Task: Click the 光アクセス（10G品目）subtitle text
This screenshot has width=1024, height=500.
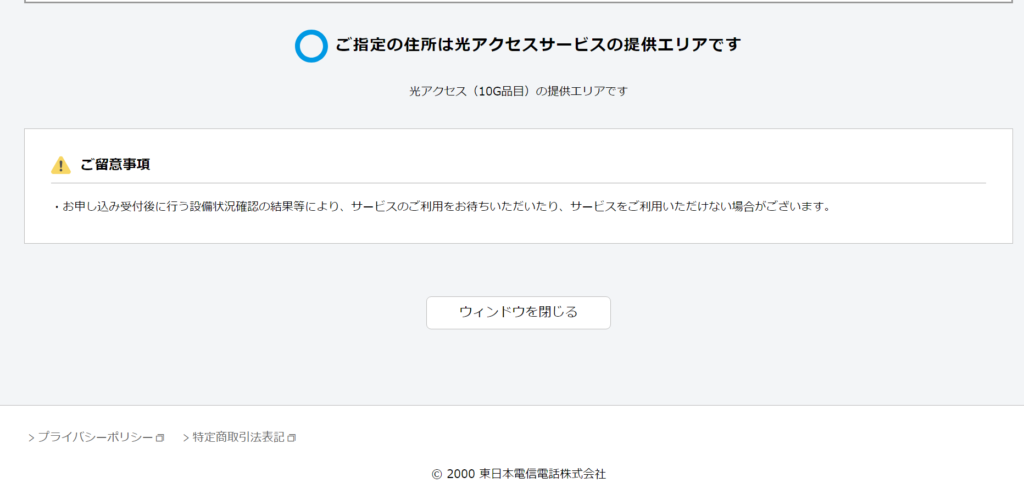Action: (518, 91)
